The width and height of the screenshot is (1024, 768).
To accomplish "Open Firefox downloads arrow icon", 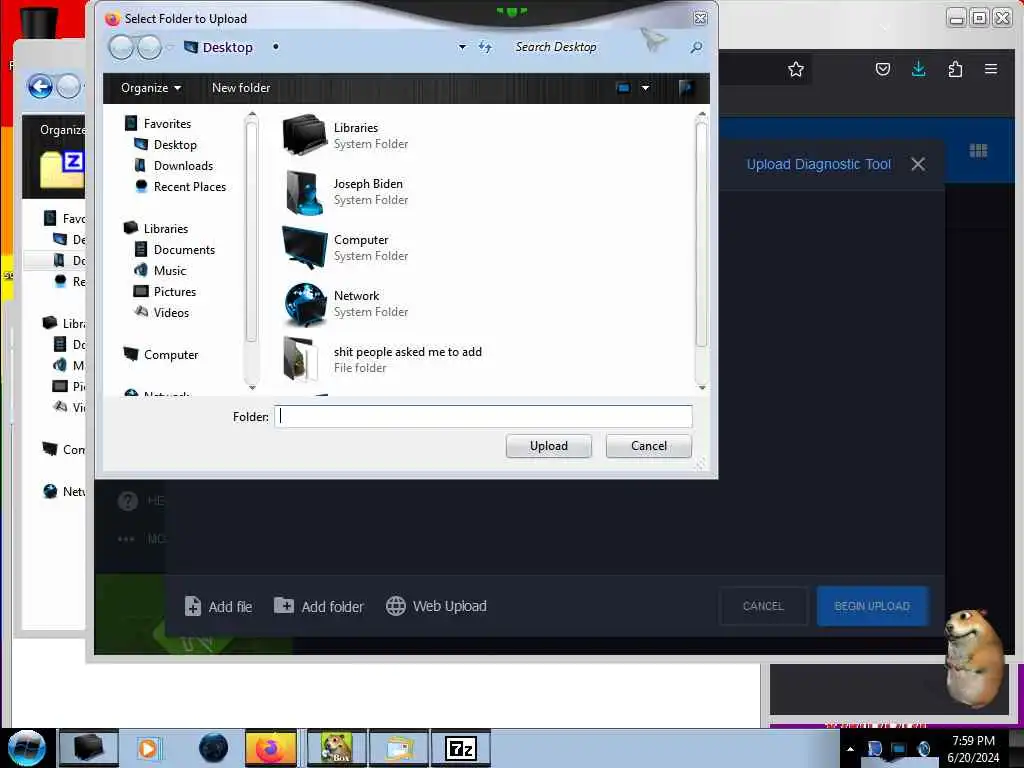I will [918, 69].
